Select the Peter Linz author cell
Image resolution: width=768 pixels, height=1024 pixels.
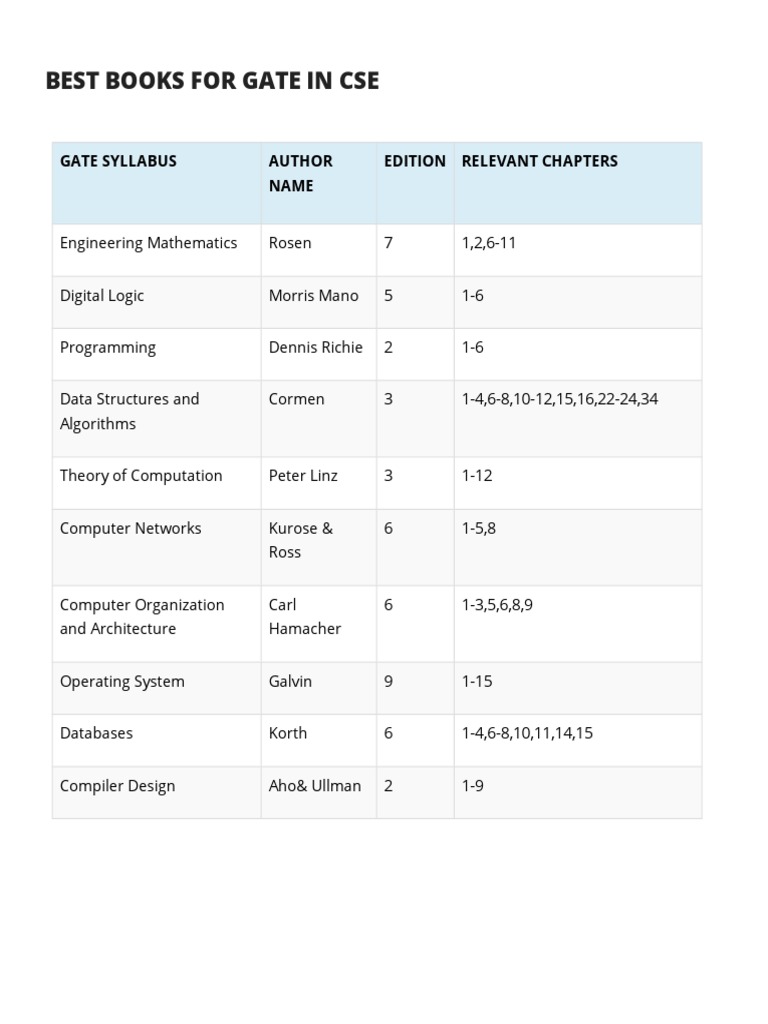(x=303, y=476)
